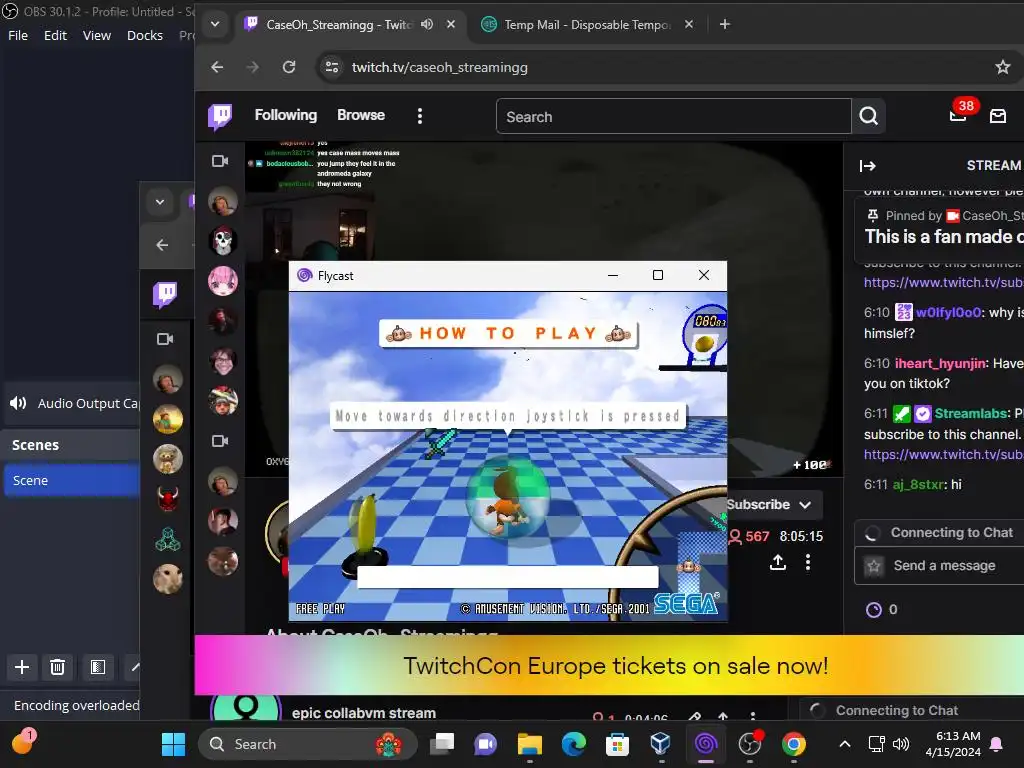This screenshot has width=1024, height=768.
Task: Mute the CaseOh_Streamingg tab audio icon
Action: click(427, 24)
